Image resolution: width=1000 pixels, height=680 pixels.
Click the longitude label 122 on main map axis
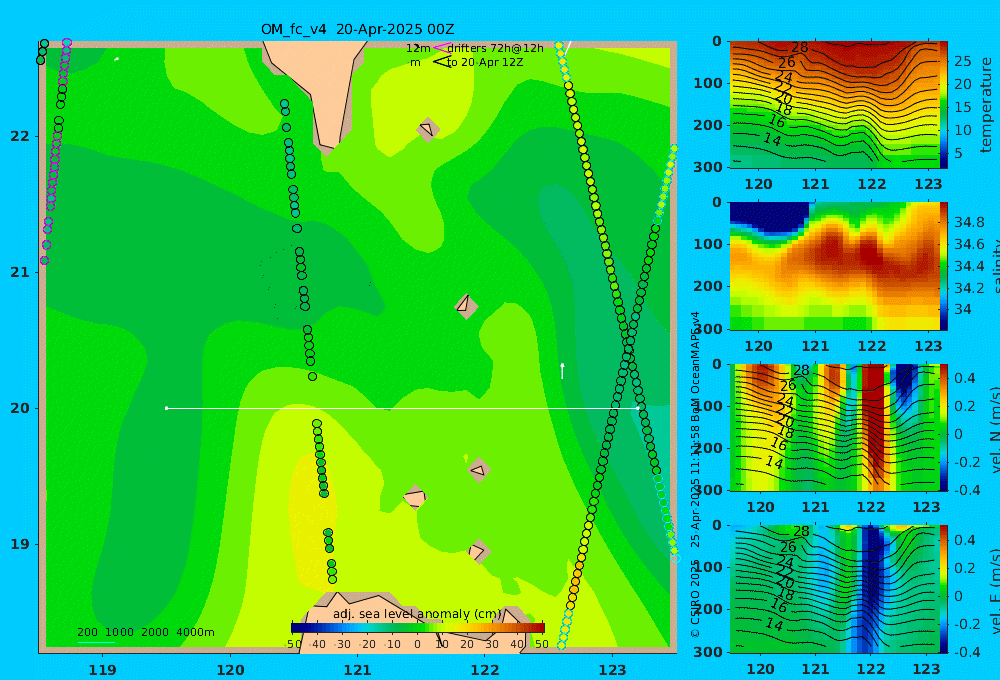point(485,670)
